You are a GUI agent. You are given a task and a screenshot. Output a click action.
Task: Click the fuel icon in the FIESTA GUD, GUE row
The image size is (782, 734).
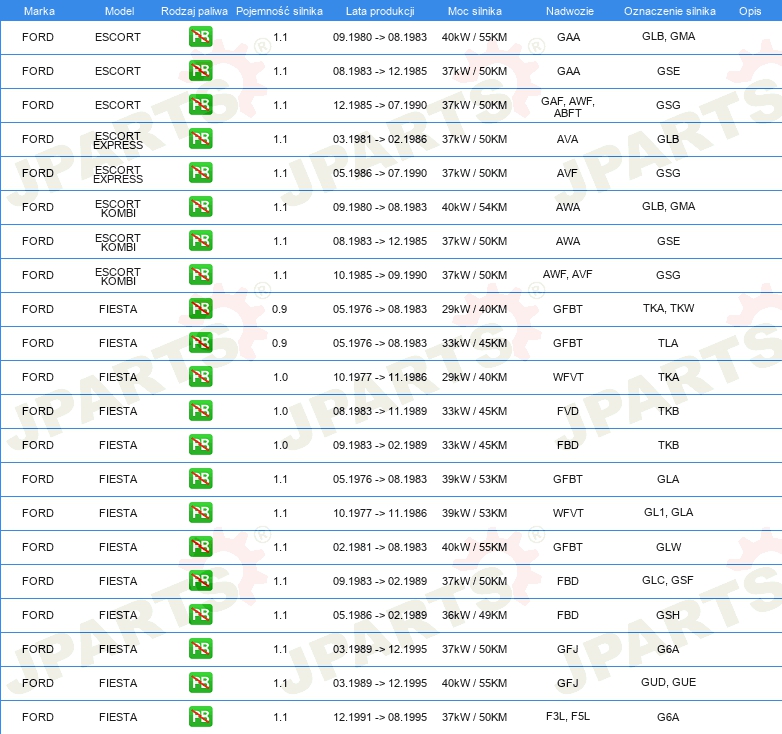(x=200, y=683)
